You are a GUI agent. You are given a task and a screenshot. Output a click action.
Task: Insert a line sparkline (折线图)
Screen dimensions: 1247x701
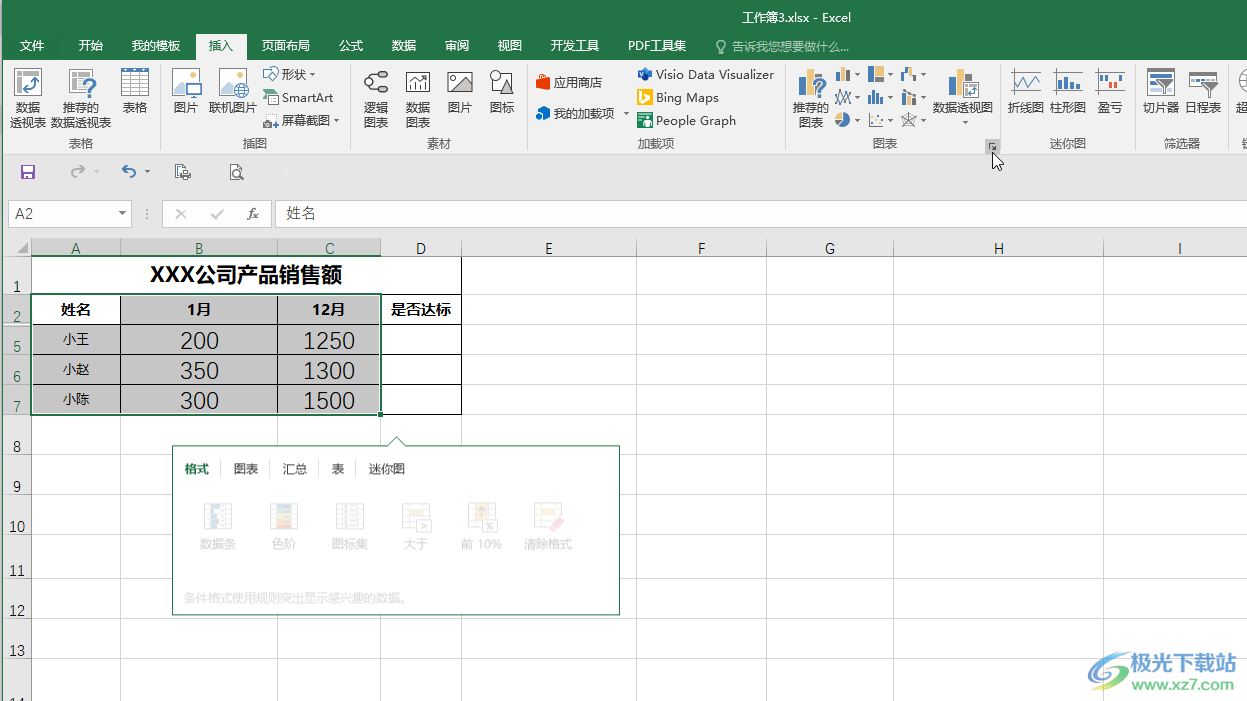coord(1025,91)
